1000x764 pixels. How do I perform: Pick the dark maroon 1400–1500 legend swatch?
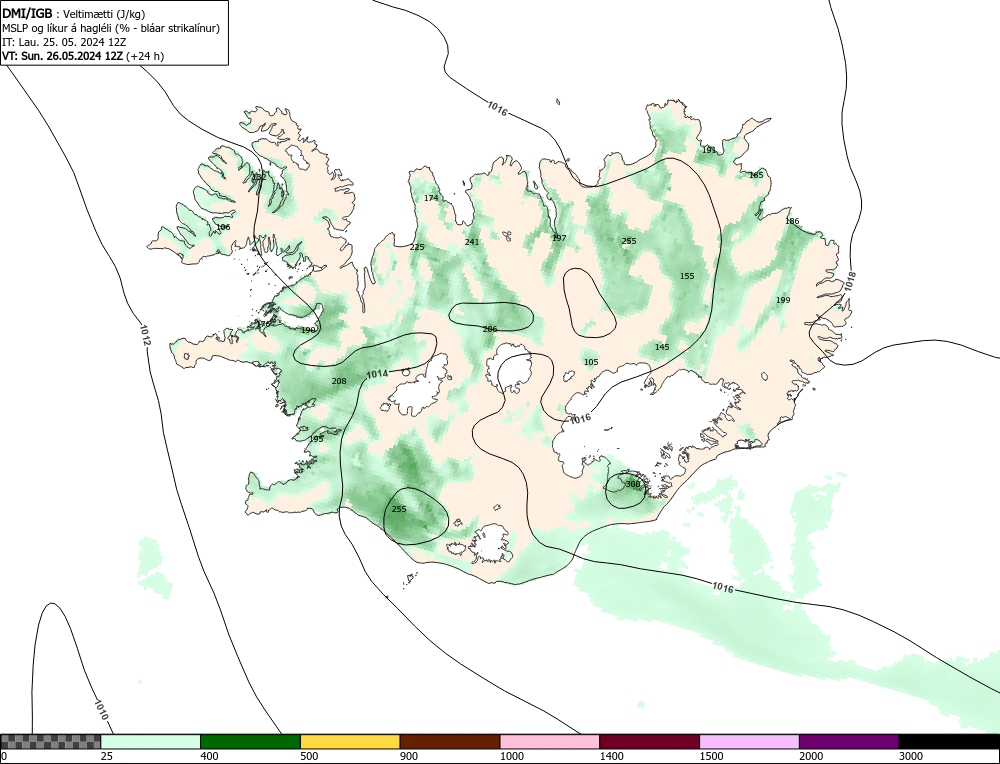pos(649,742)
